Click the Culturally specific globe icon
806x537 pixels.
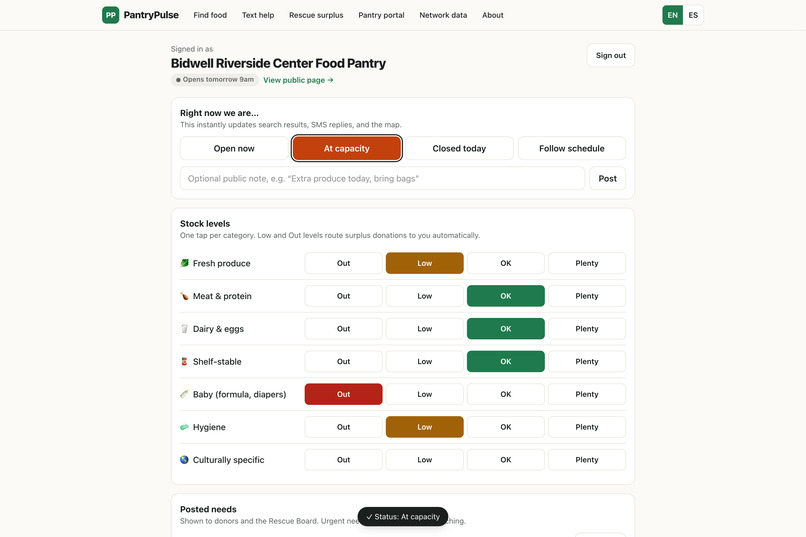point(185,460)
